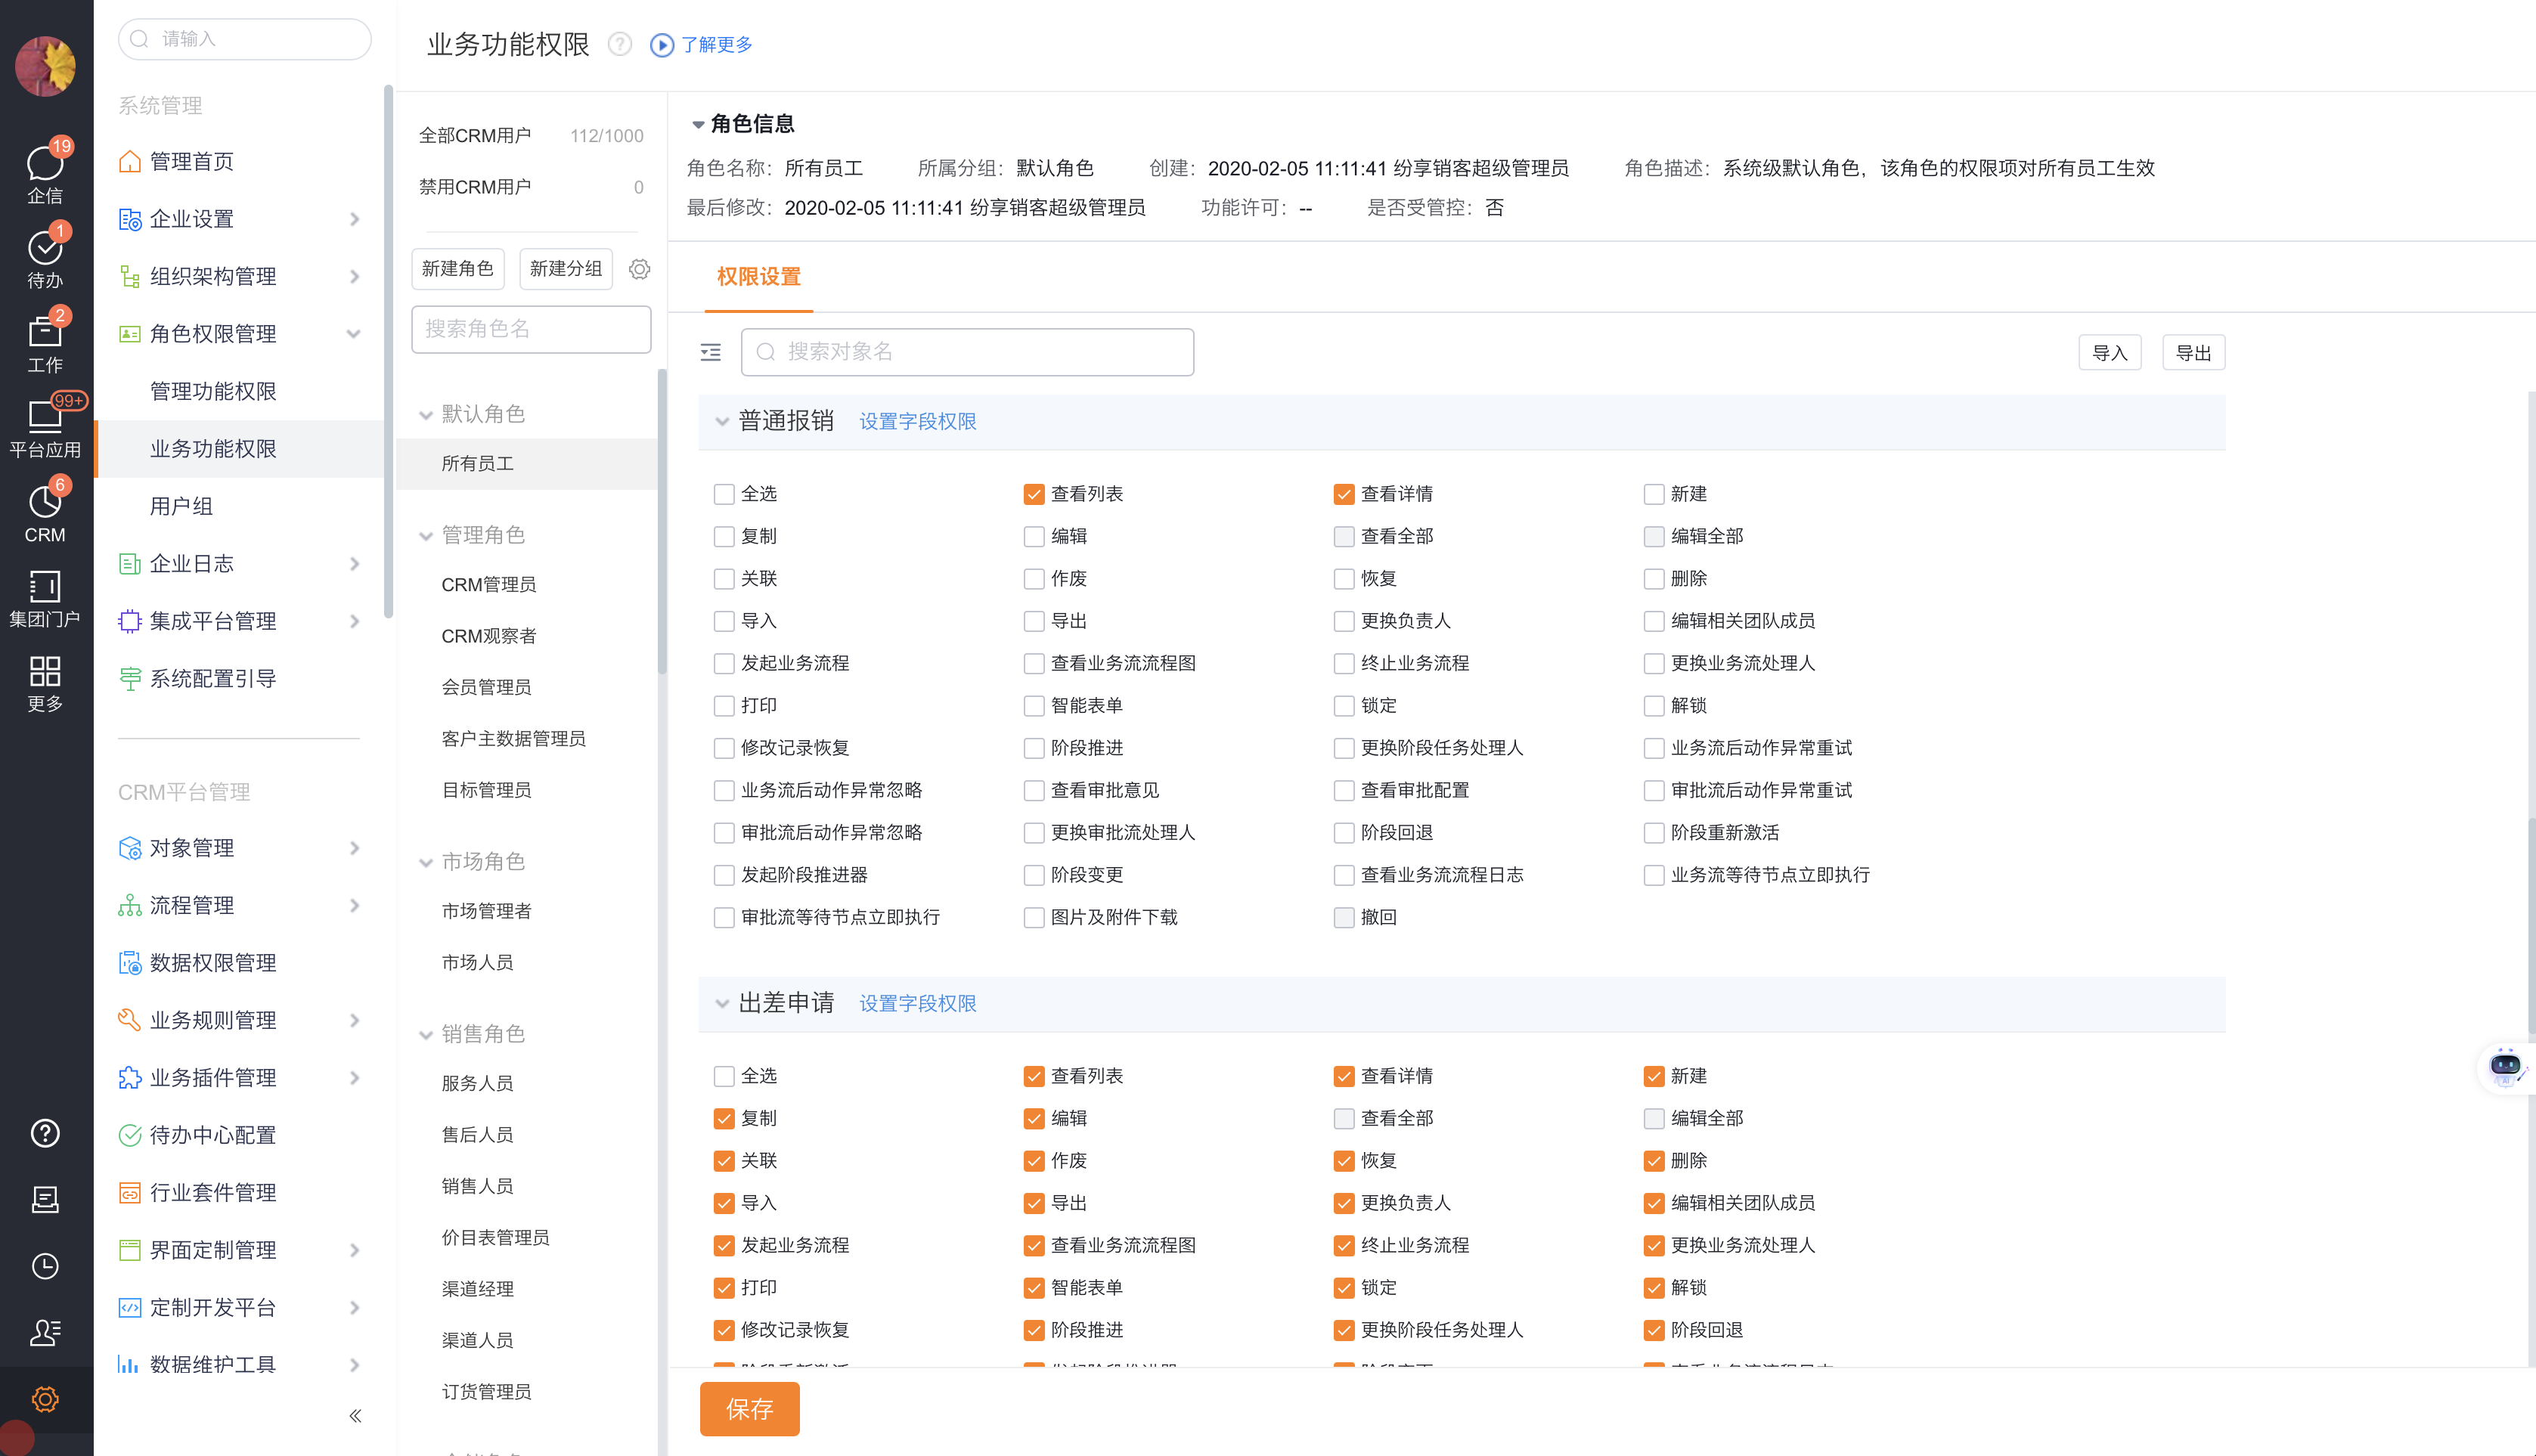Click the 请输入 search box at top

coord(245,39)
